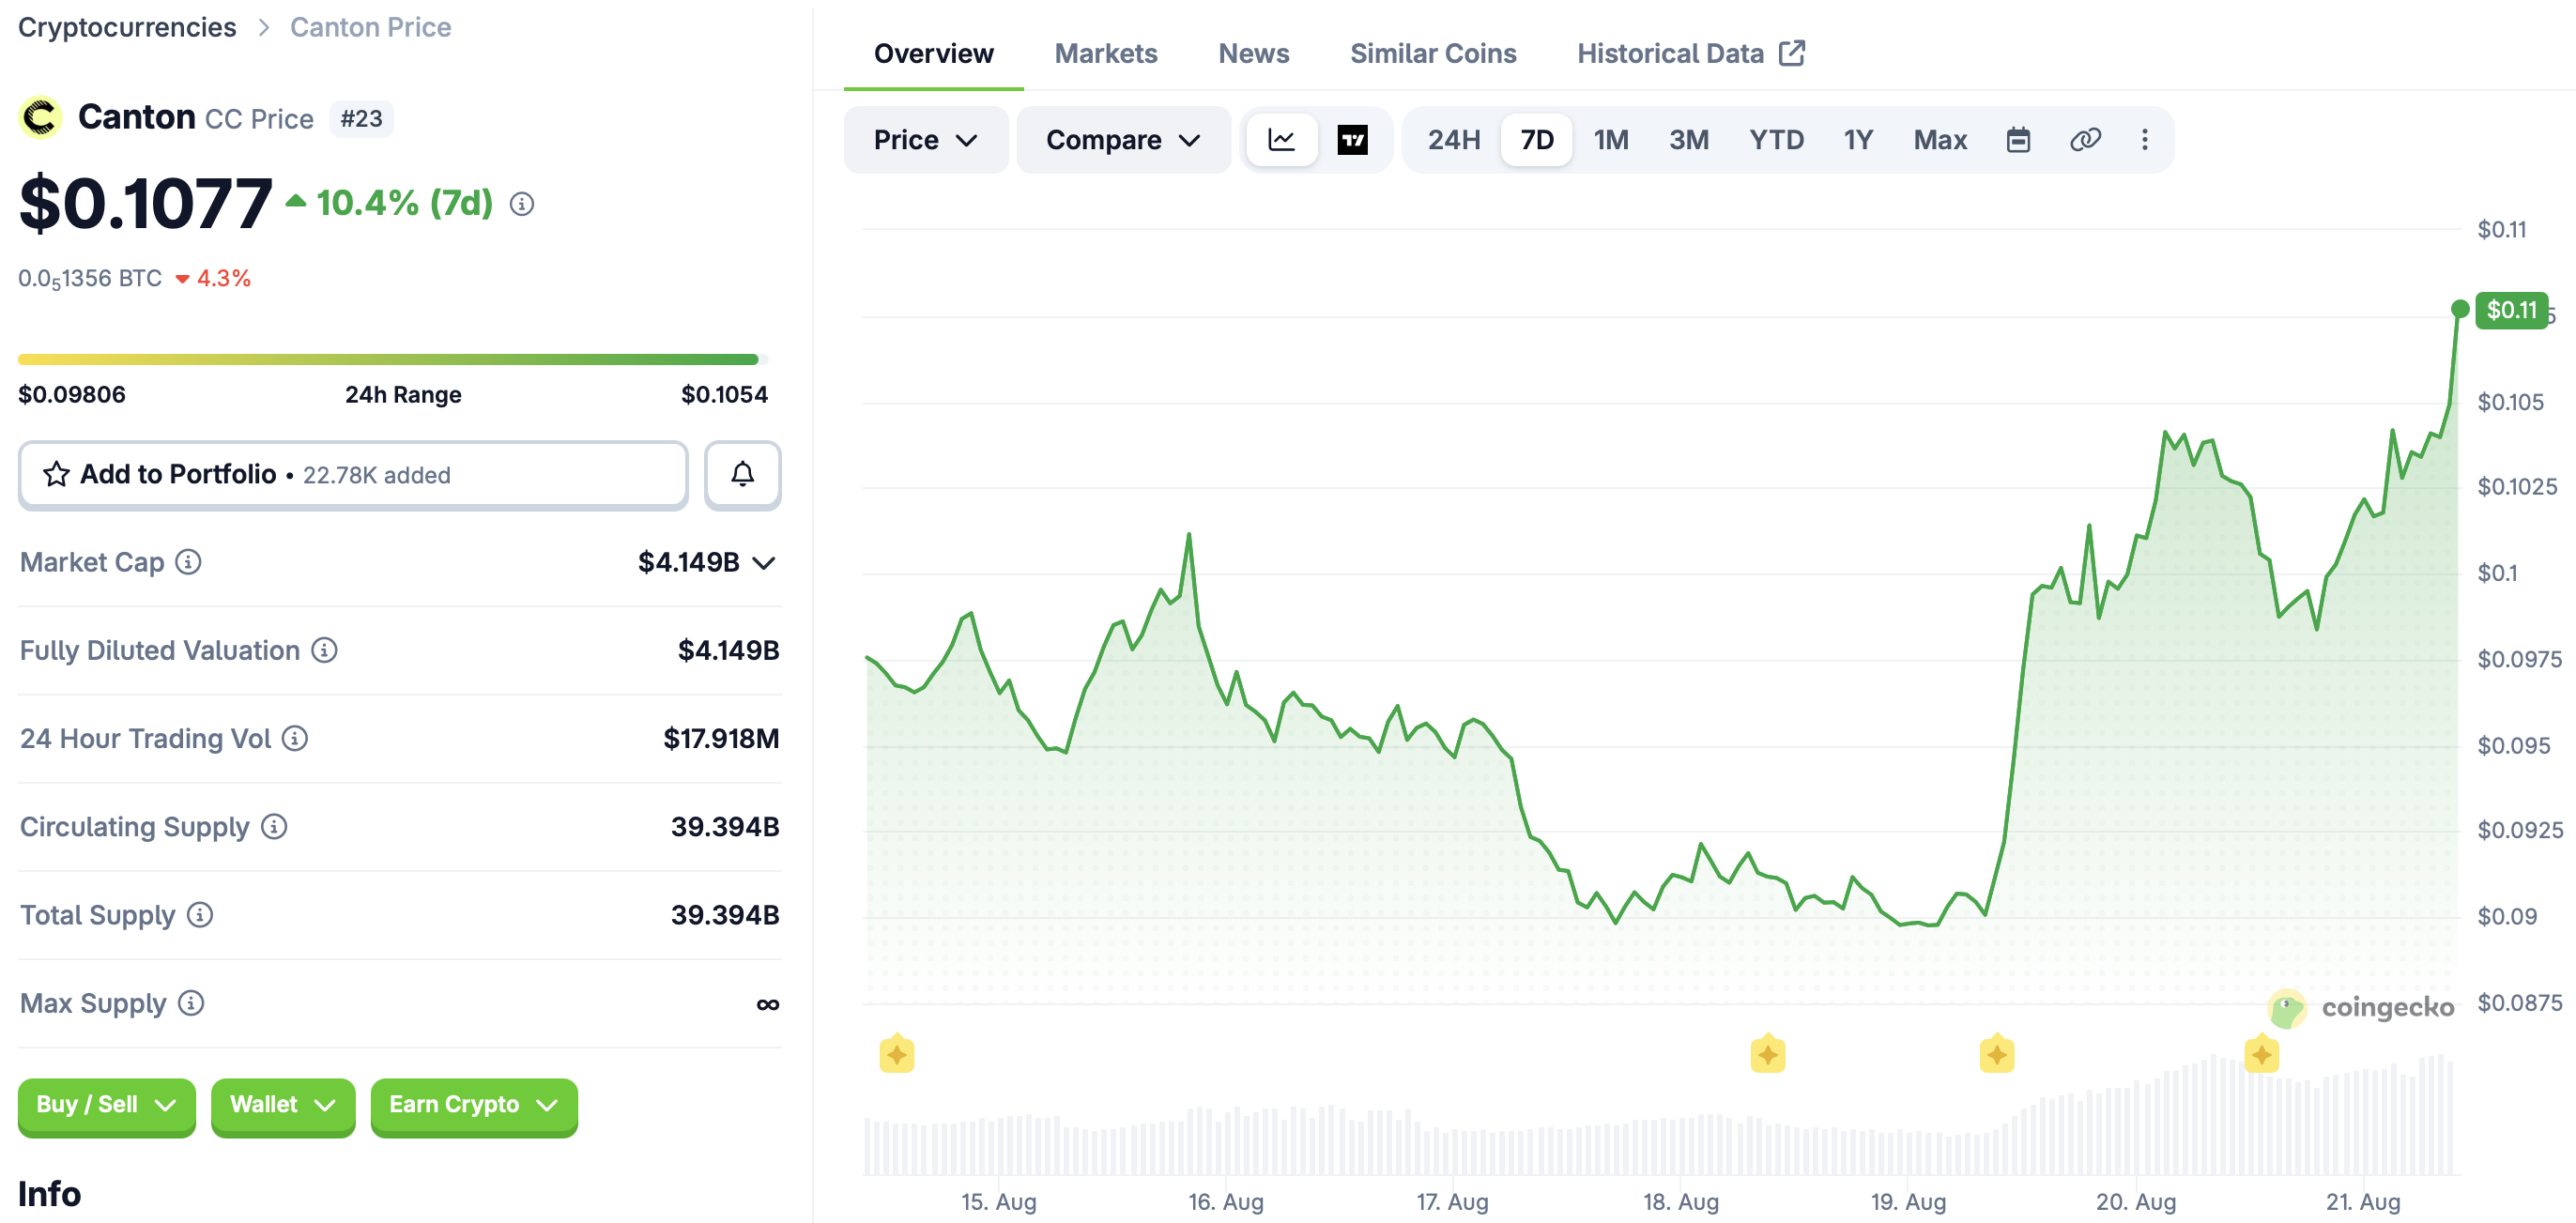Open the Markets tab
The width and height of the screenshot is (2576, 1223).
pyautogui.click(x=1105, y=53)
